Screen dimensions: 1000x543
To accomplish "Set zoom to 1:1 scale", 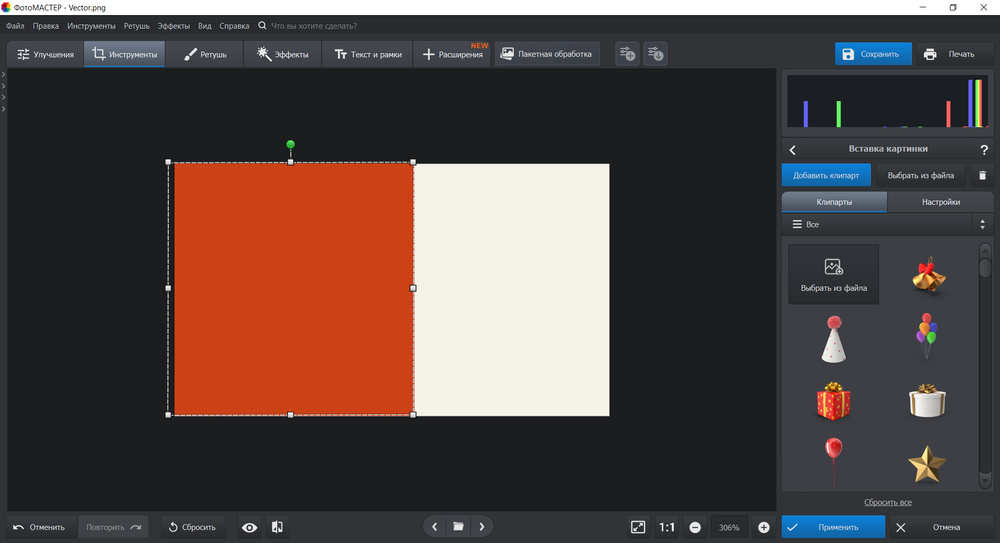I will click(x=666, y=527).
